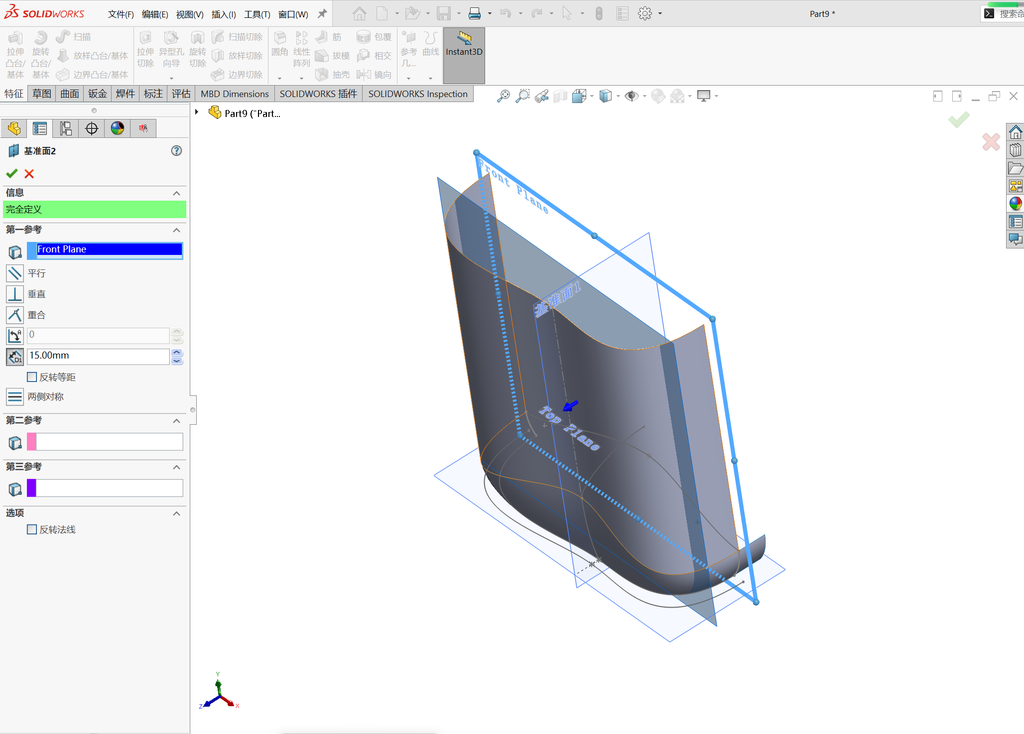Open the Options gear icon

click(x=645, y=14)
